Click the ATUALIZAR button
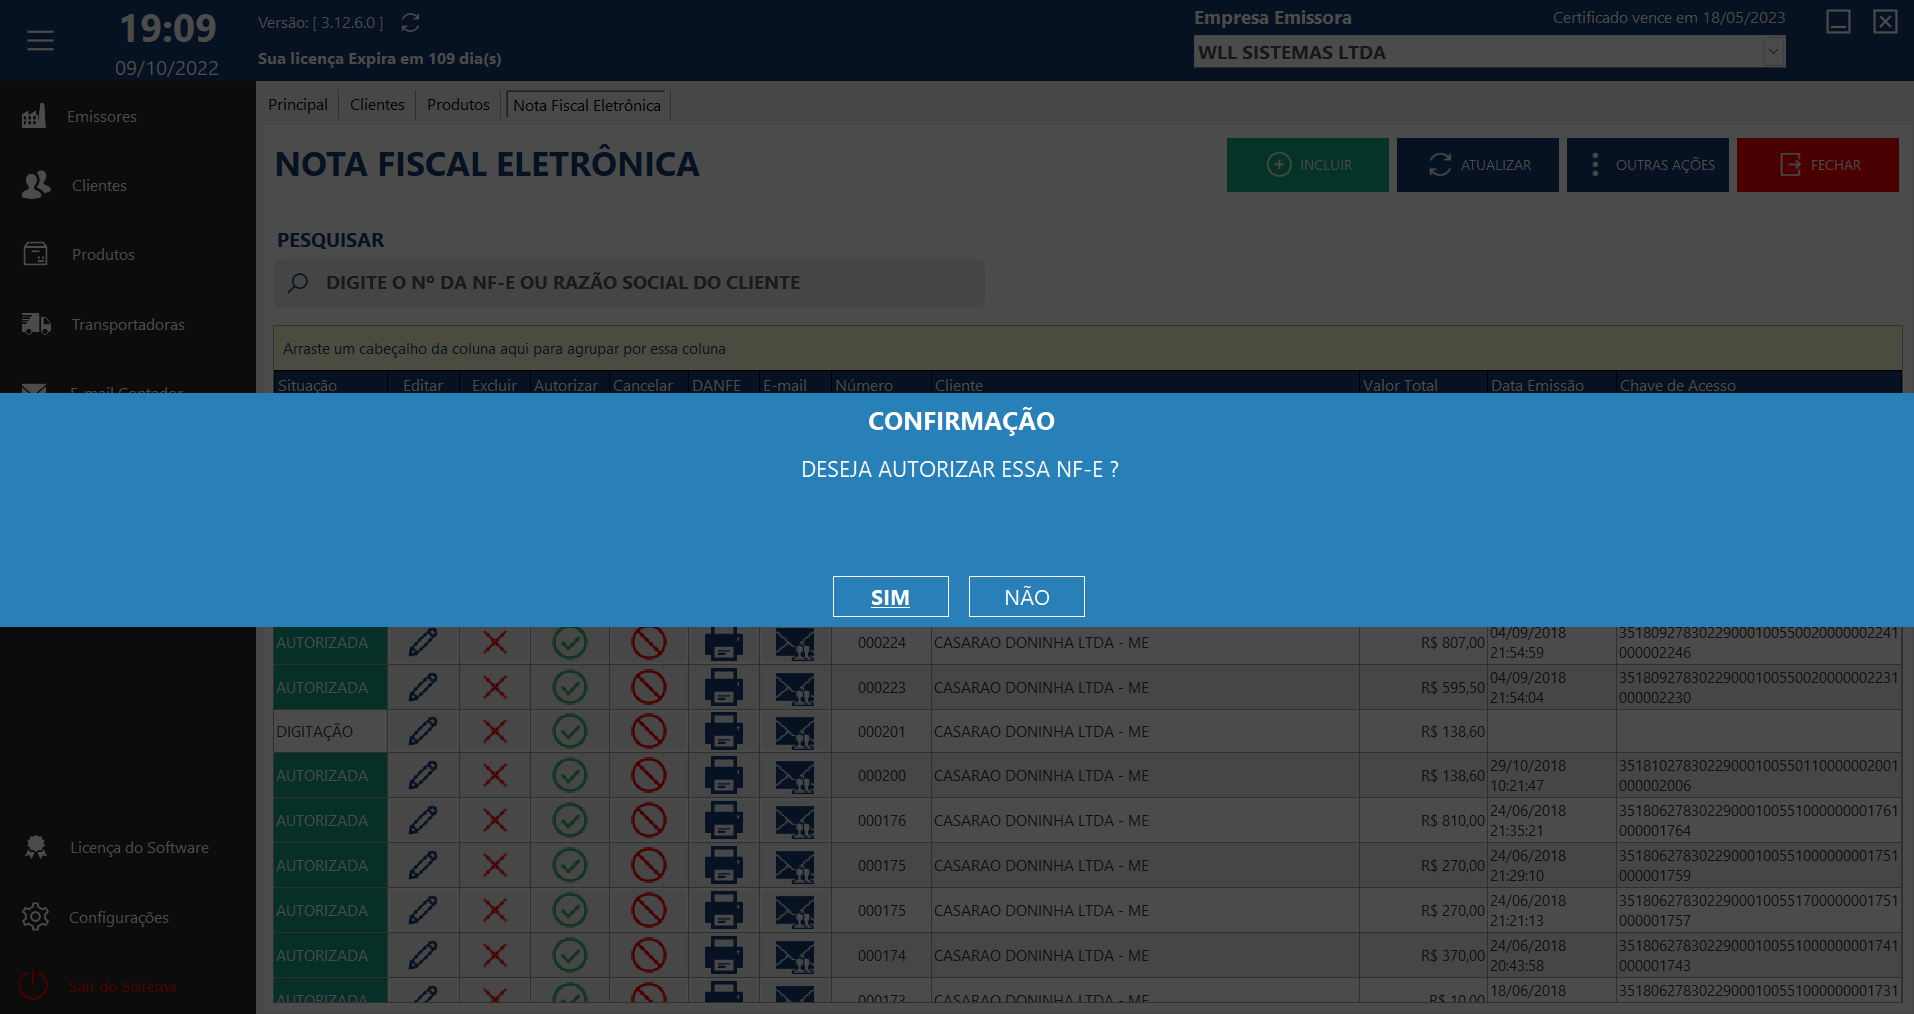Viewport: 1914px width, 1014px height. pos(1477,165)
